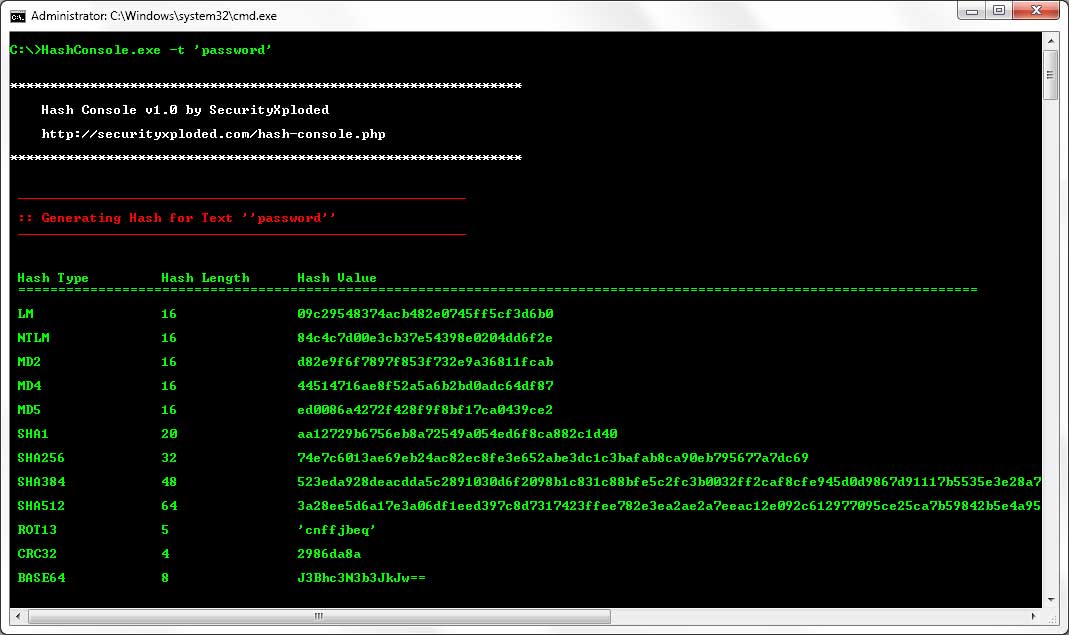Click the MD5 hash value

point(425,410)
